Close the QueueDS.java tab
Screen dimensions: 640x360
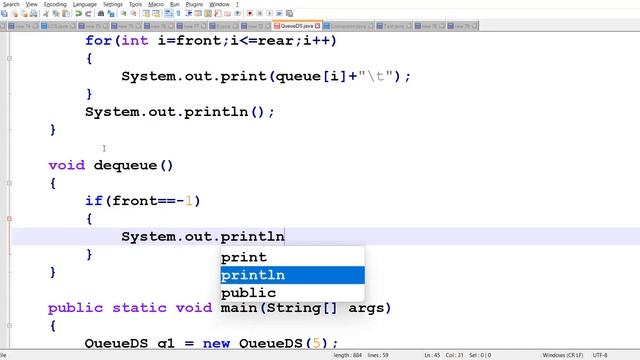(318, 26)
